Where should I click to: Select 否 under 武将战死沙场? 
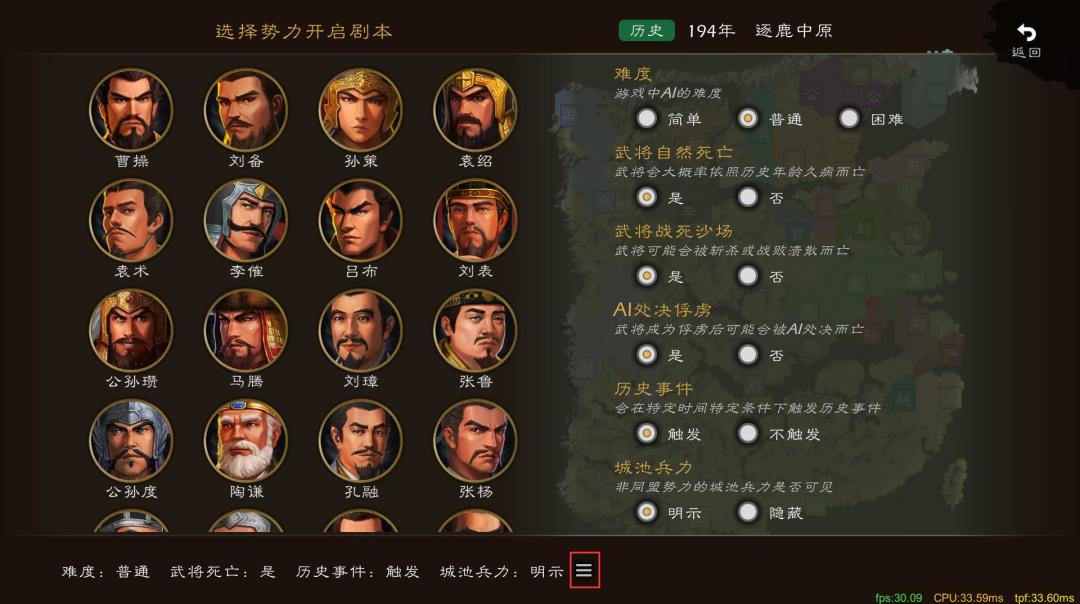pos(748,276)
